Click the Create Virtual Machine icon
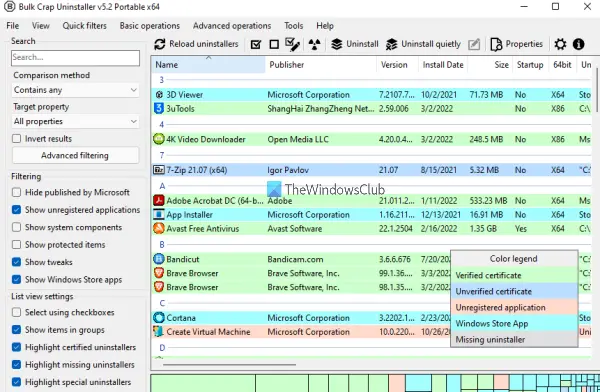 coord(159,332)
